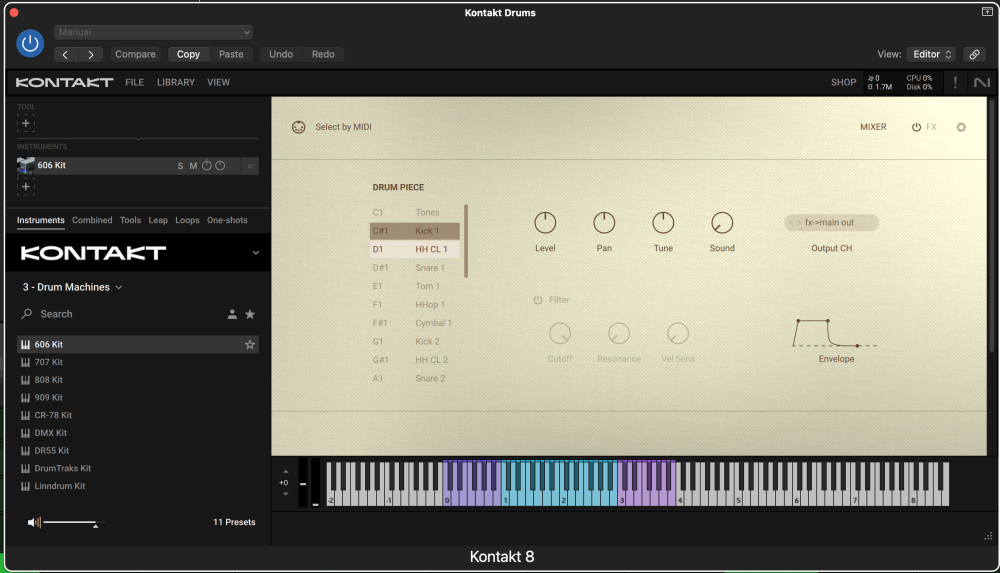Add a tool with plus icon

click(26, 123)
